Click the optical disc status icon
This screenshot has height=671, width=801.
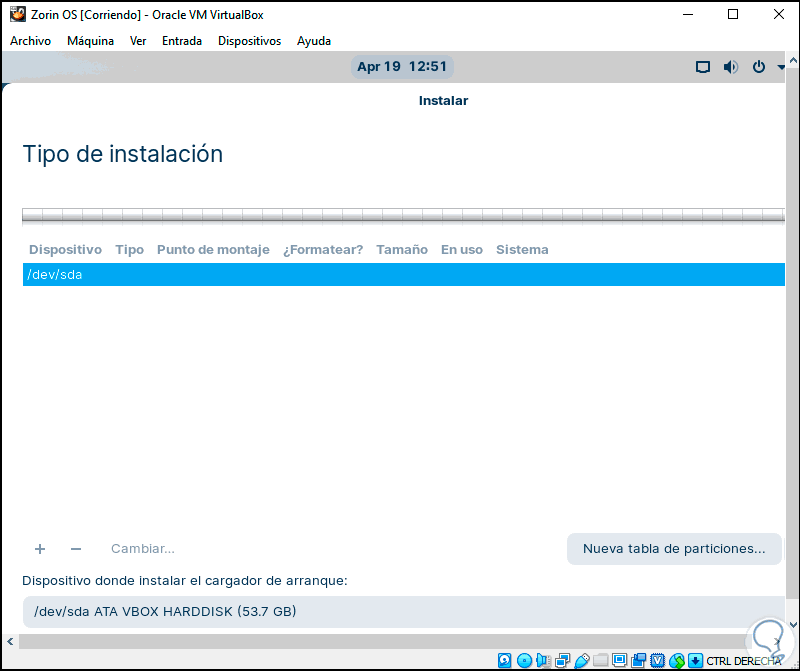[x=524, y=661]
